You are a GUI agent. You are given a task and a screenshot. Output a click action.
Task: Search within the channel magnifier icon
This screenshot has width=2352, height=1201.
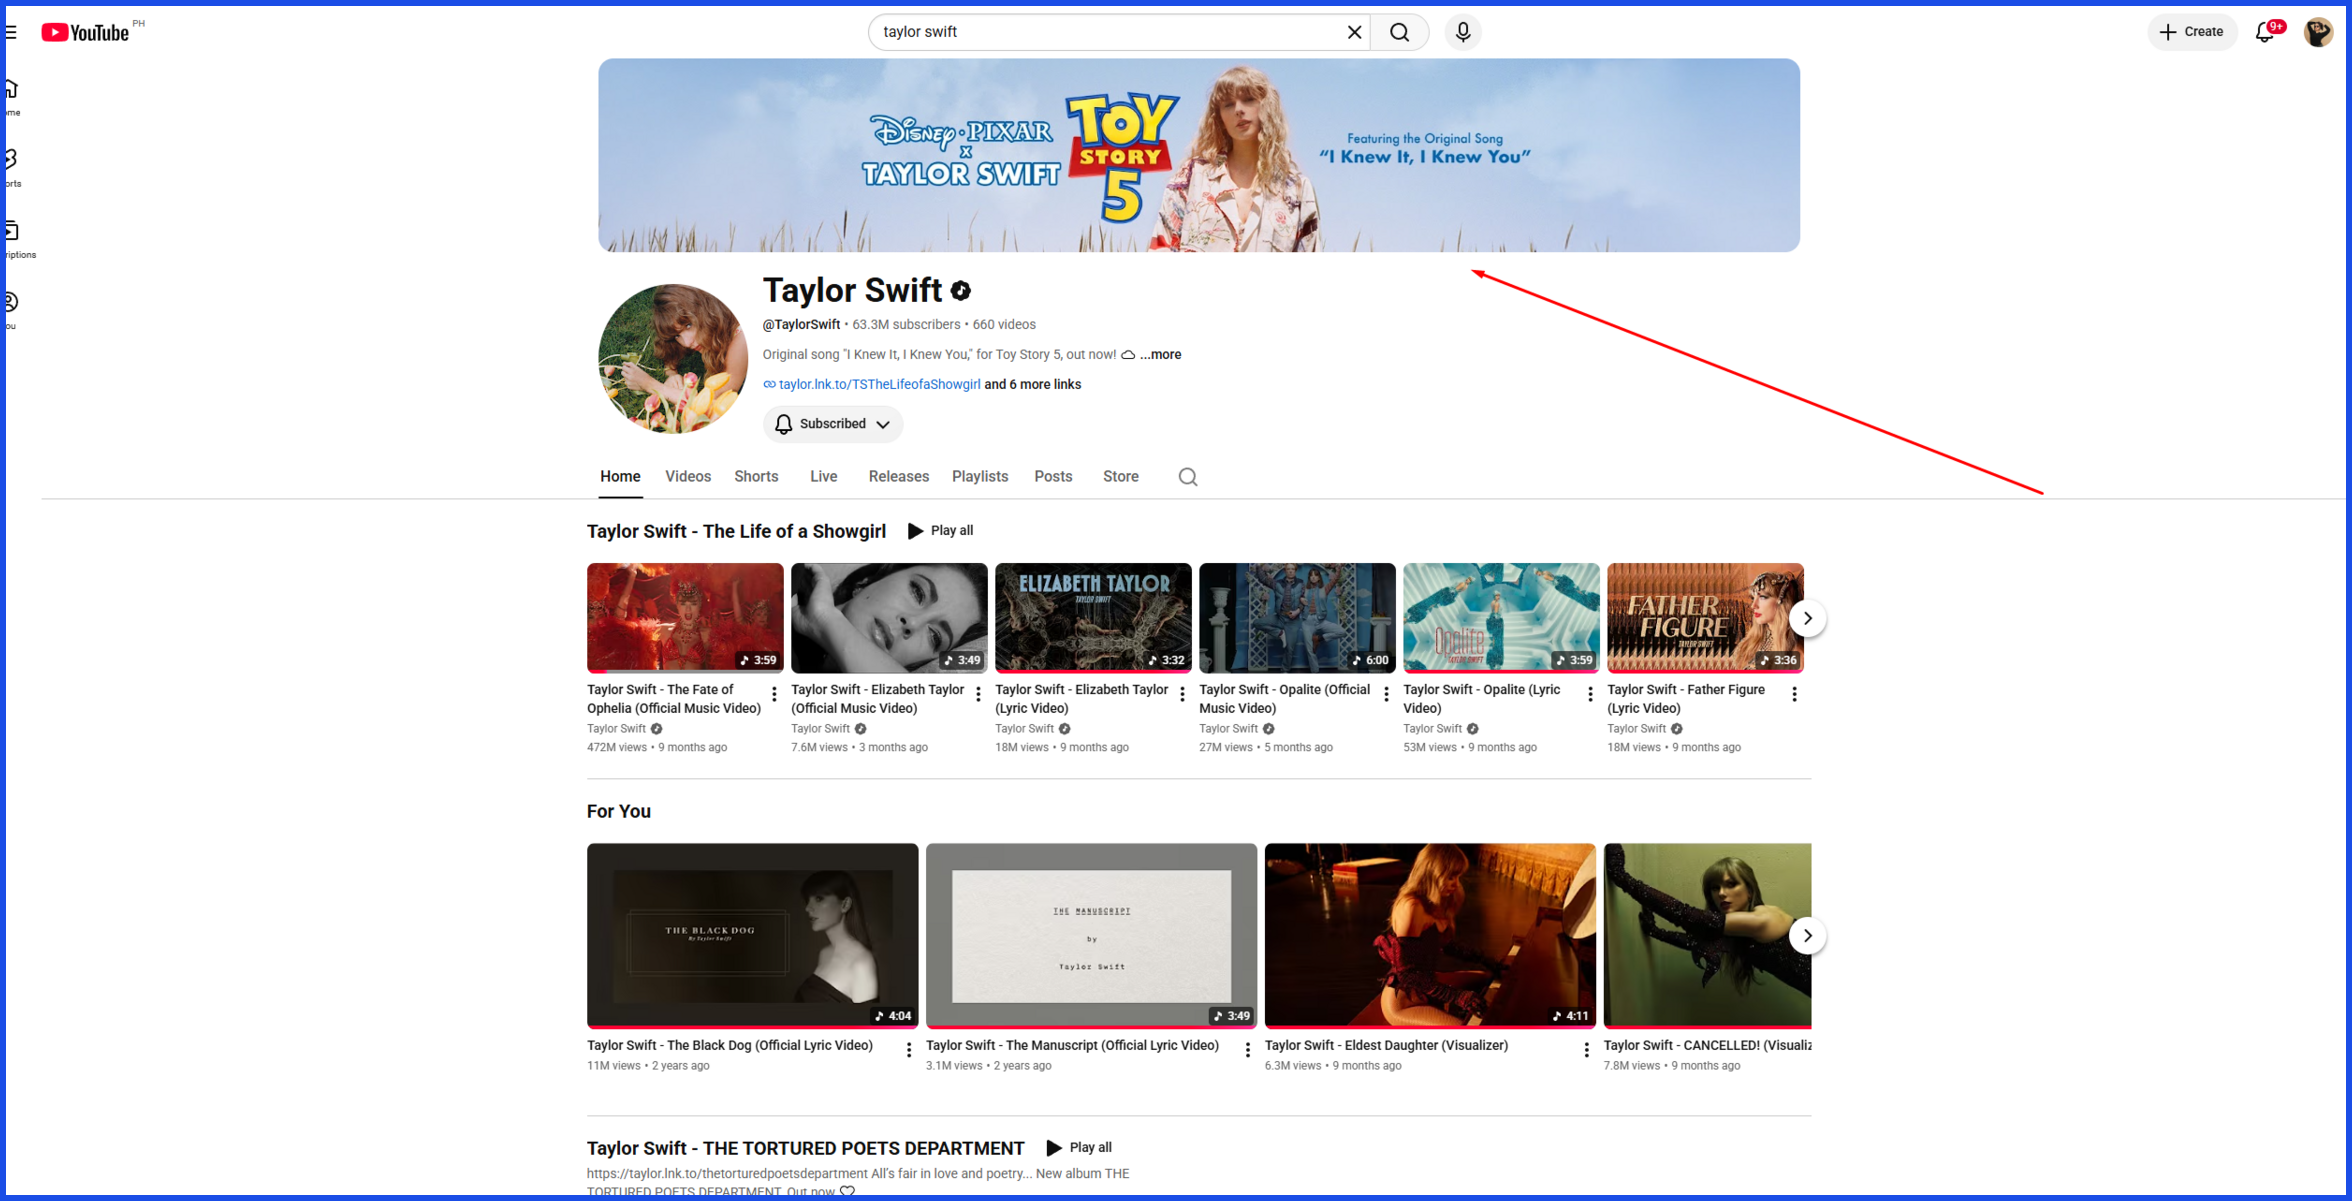1188,477
